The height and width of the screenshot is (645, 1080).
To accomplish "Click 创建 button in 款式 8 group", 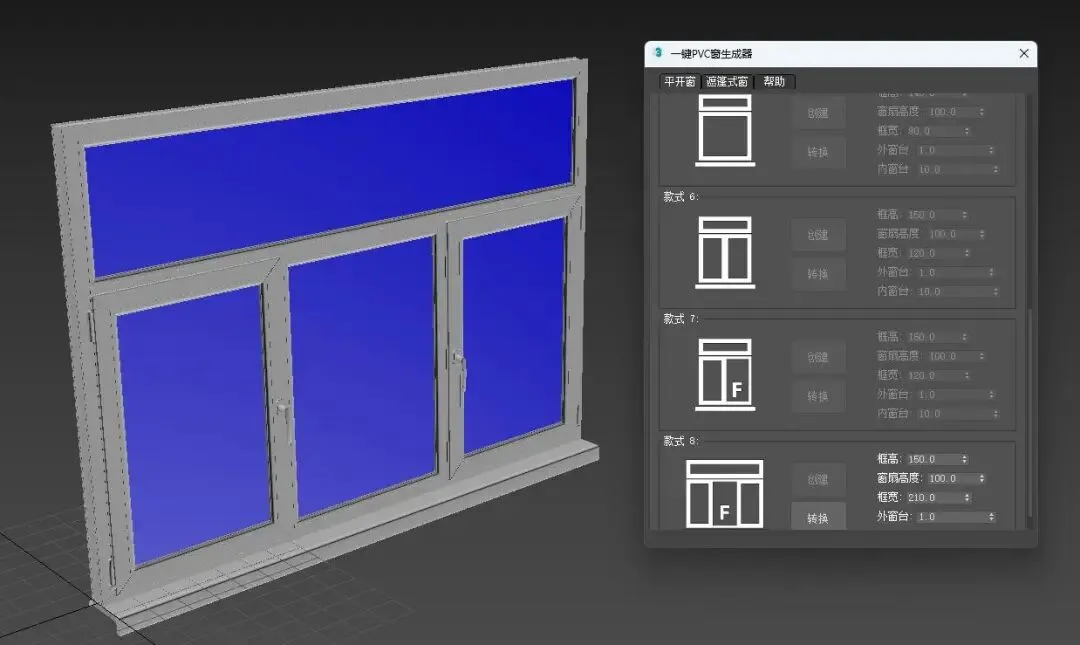I will (818, 479).
